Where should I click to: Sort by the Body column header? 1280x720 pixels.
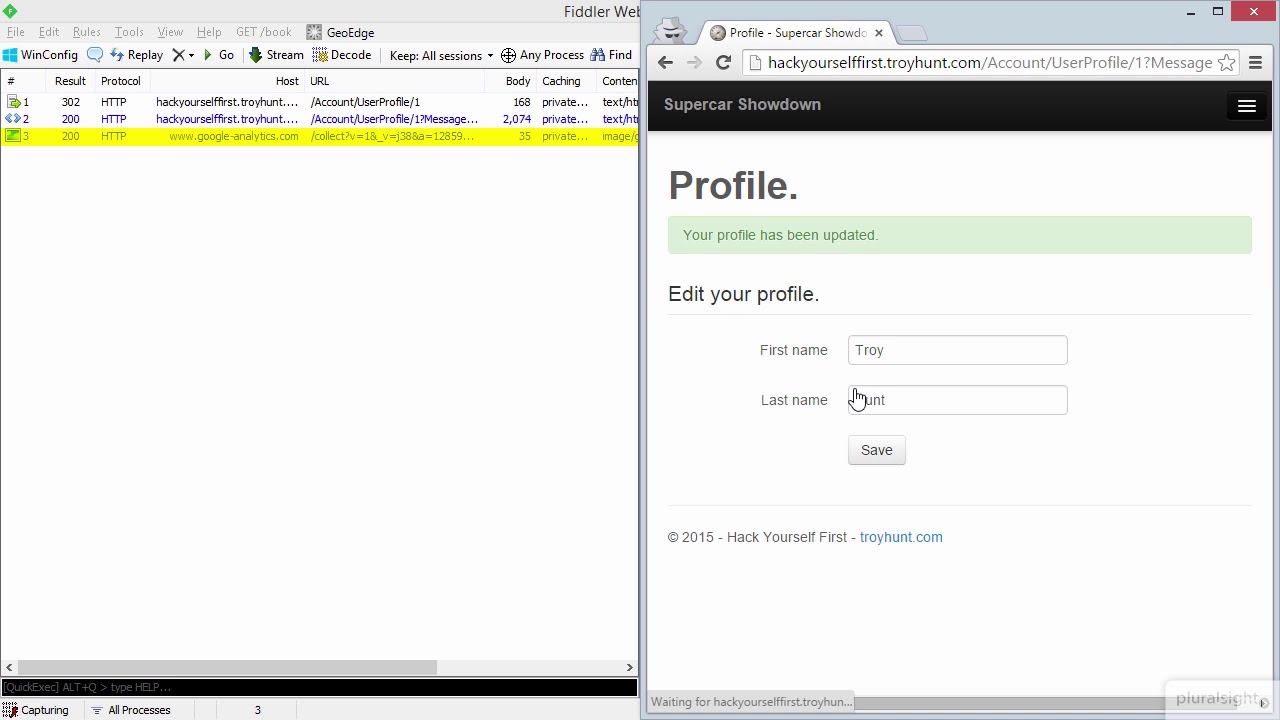[511, 81]
